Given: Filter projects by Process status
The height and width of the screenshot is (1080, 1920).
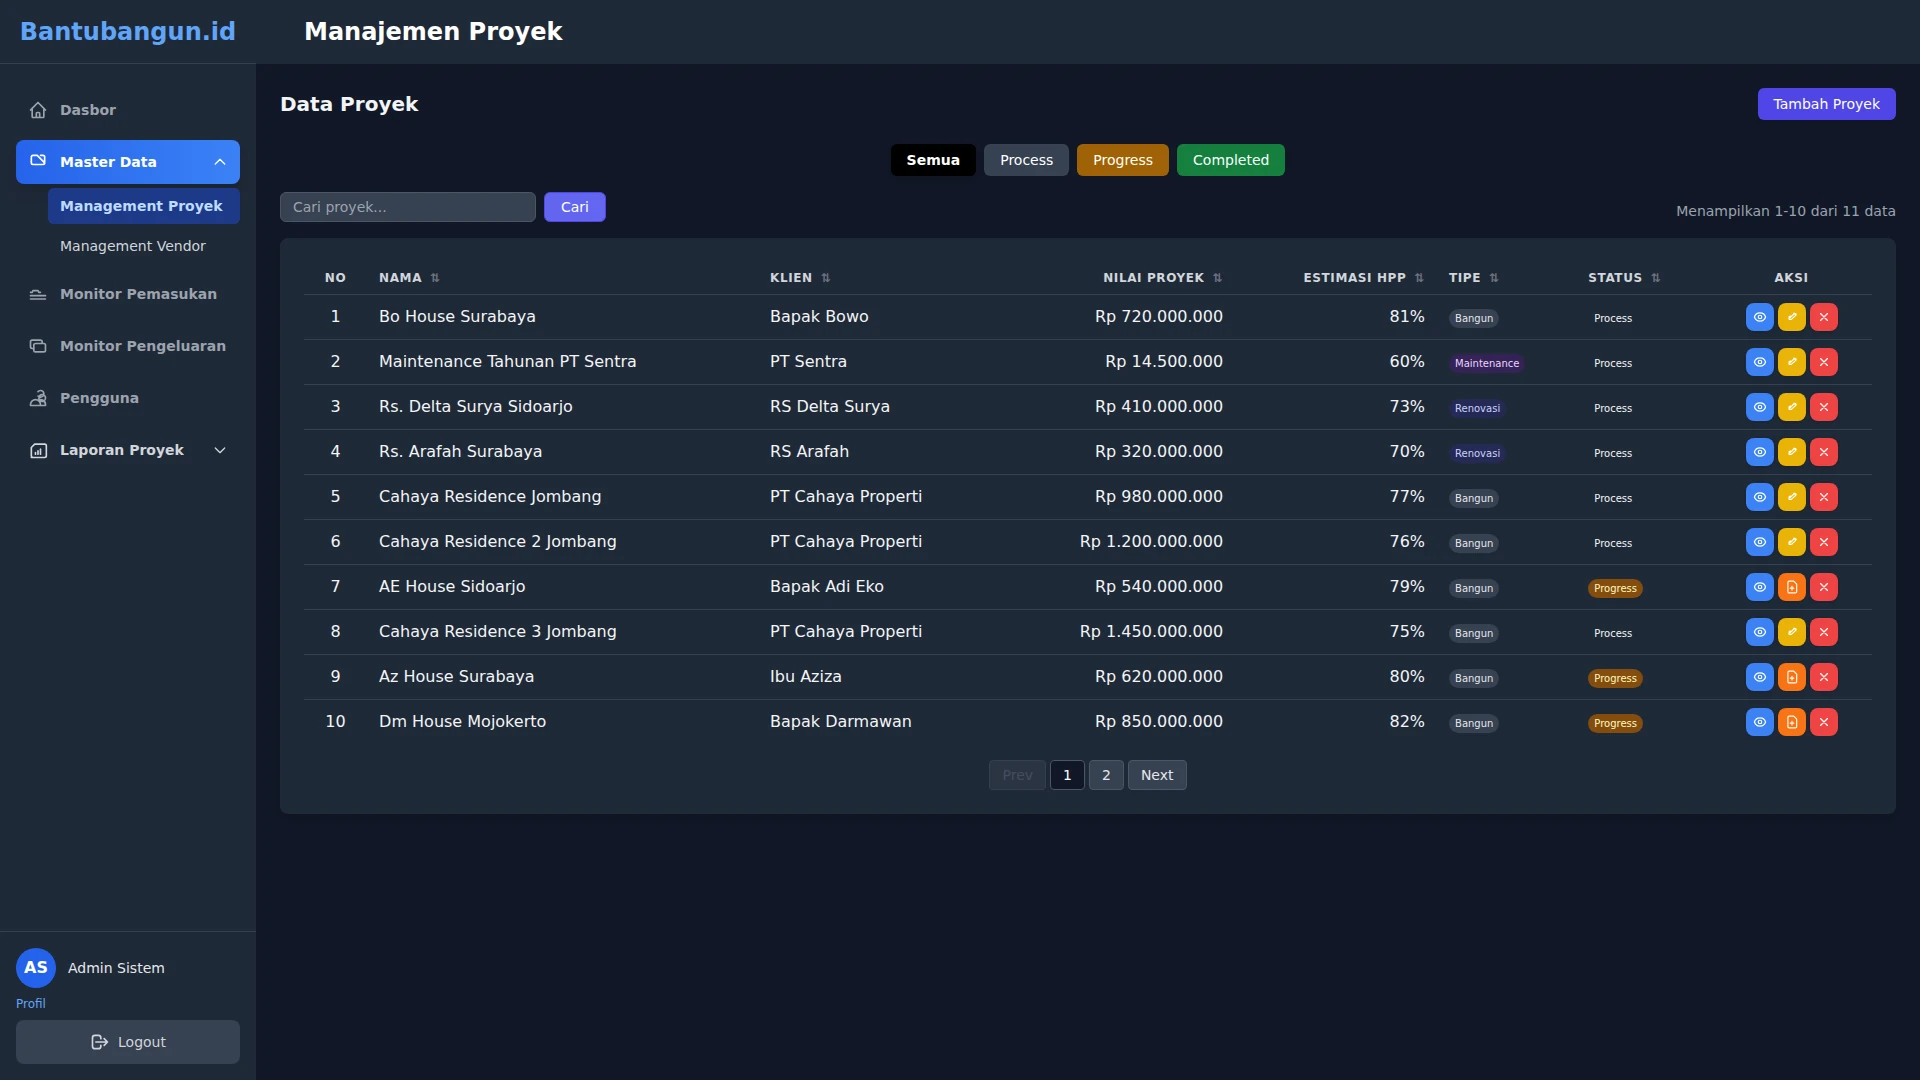Looking at the screenshot, I should point(1026,160).
